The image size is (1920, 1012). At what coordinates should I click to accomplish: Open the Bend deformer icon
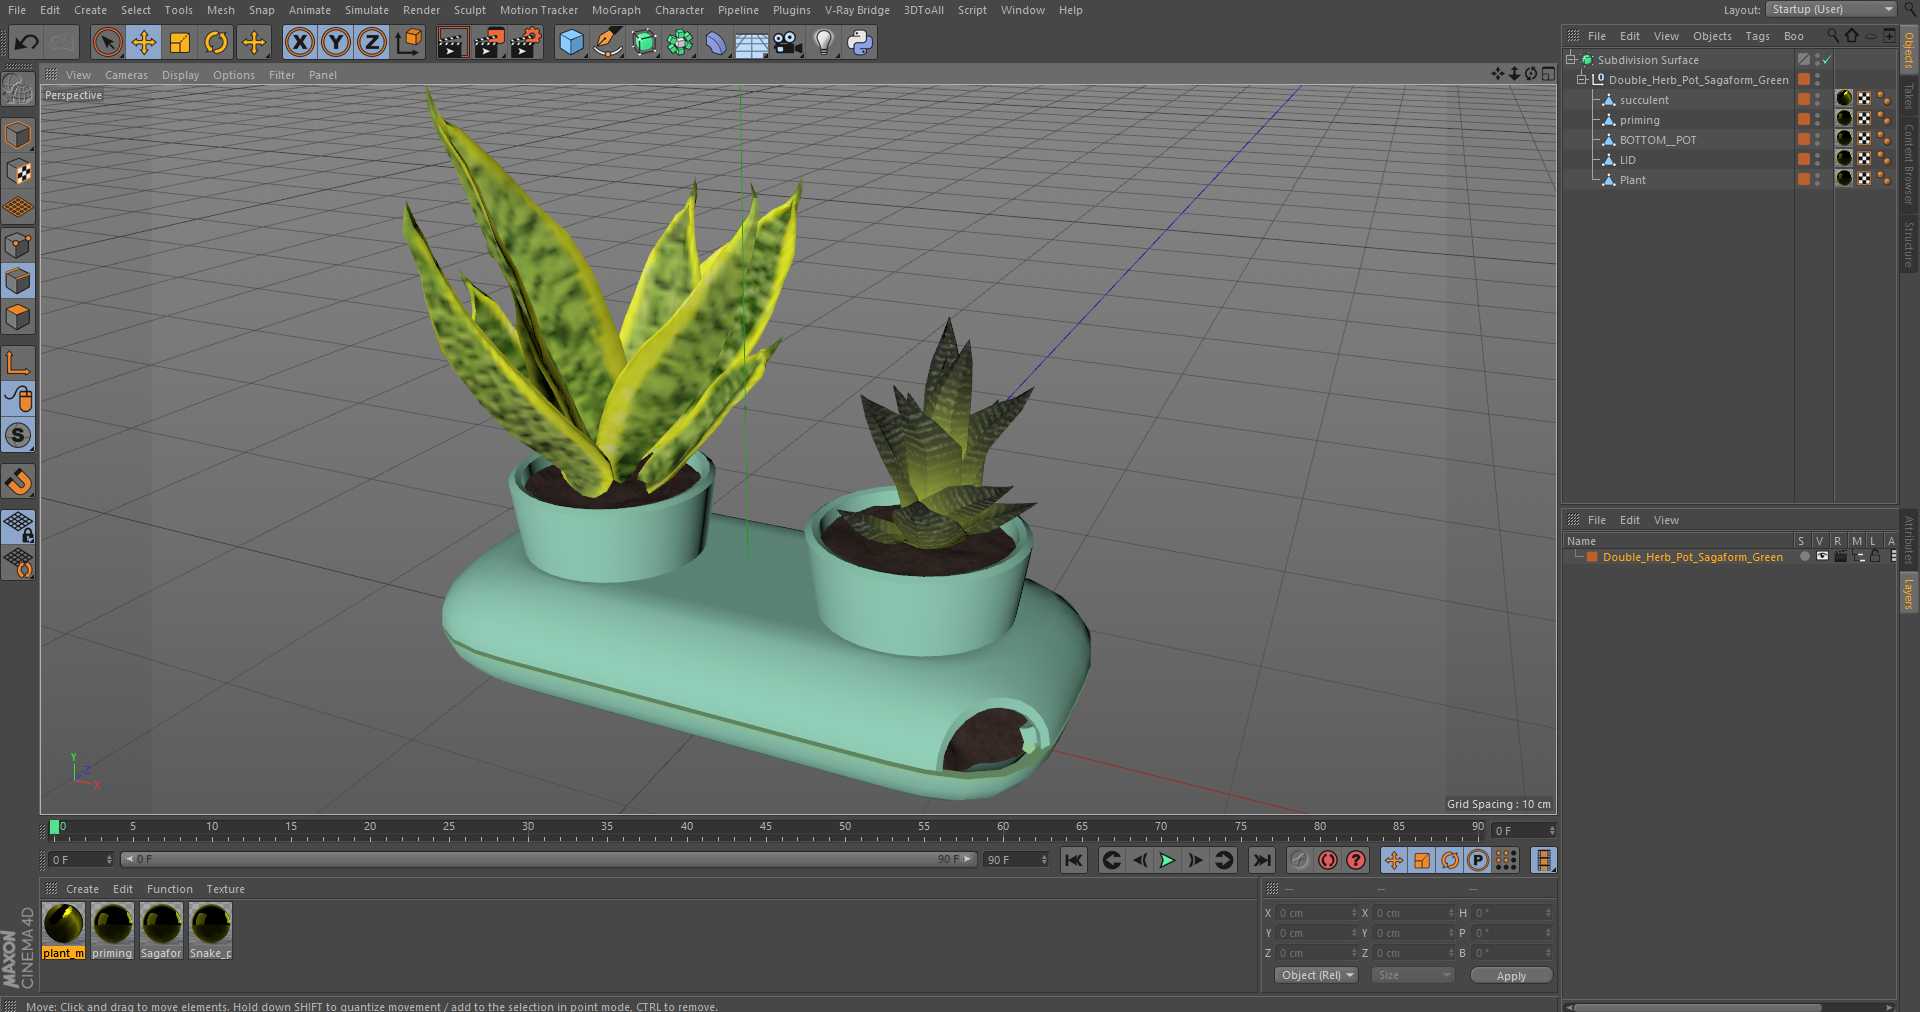pyautogui.click(x=716, y=42)
